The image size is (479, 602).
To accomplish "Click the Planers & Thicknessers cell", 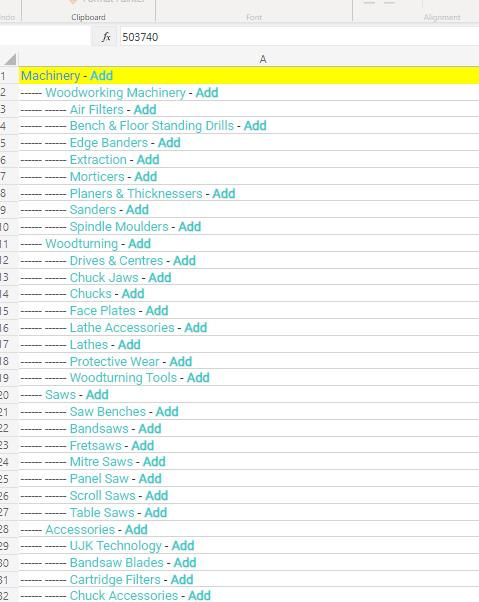I will pos(248,194).
